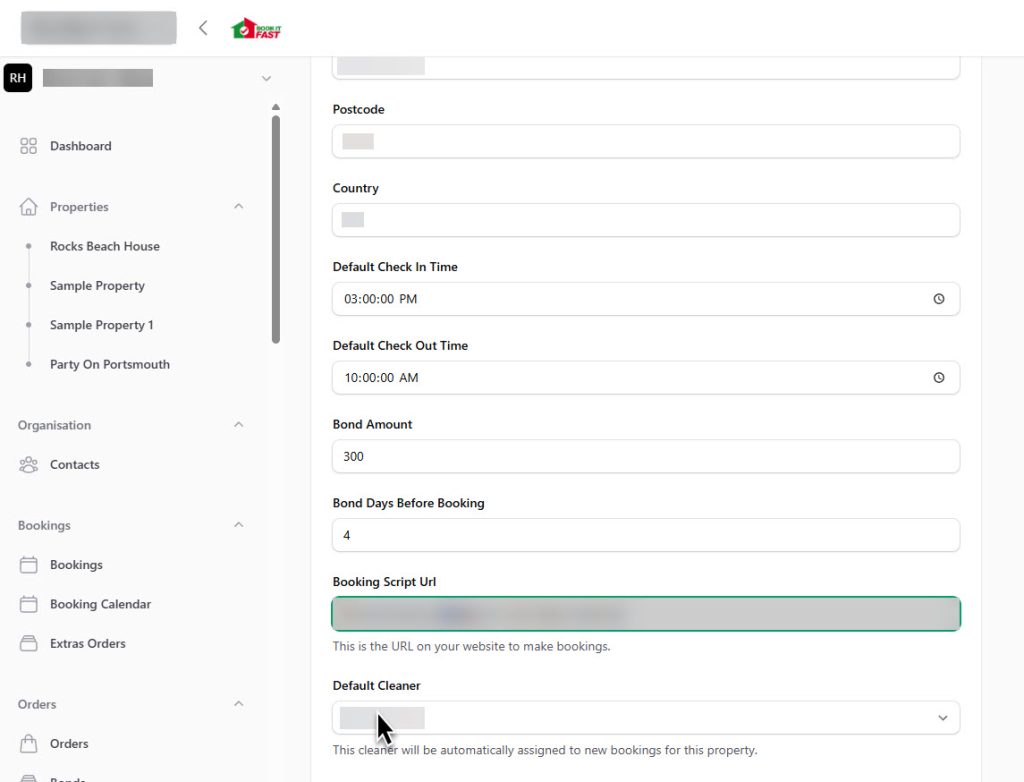This screenshot has height=782, width=1024.
Task: Open the clock picker for Default Check Out Time
Action: 938,377
